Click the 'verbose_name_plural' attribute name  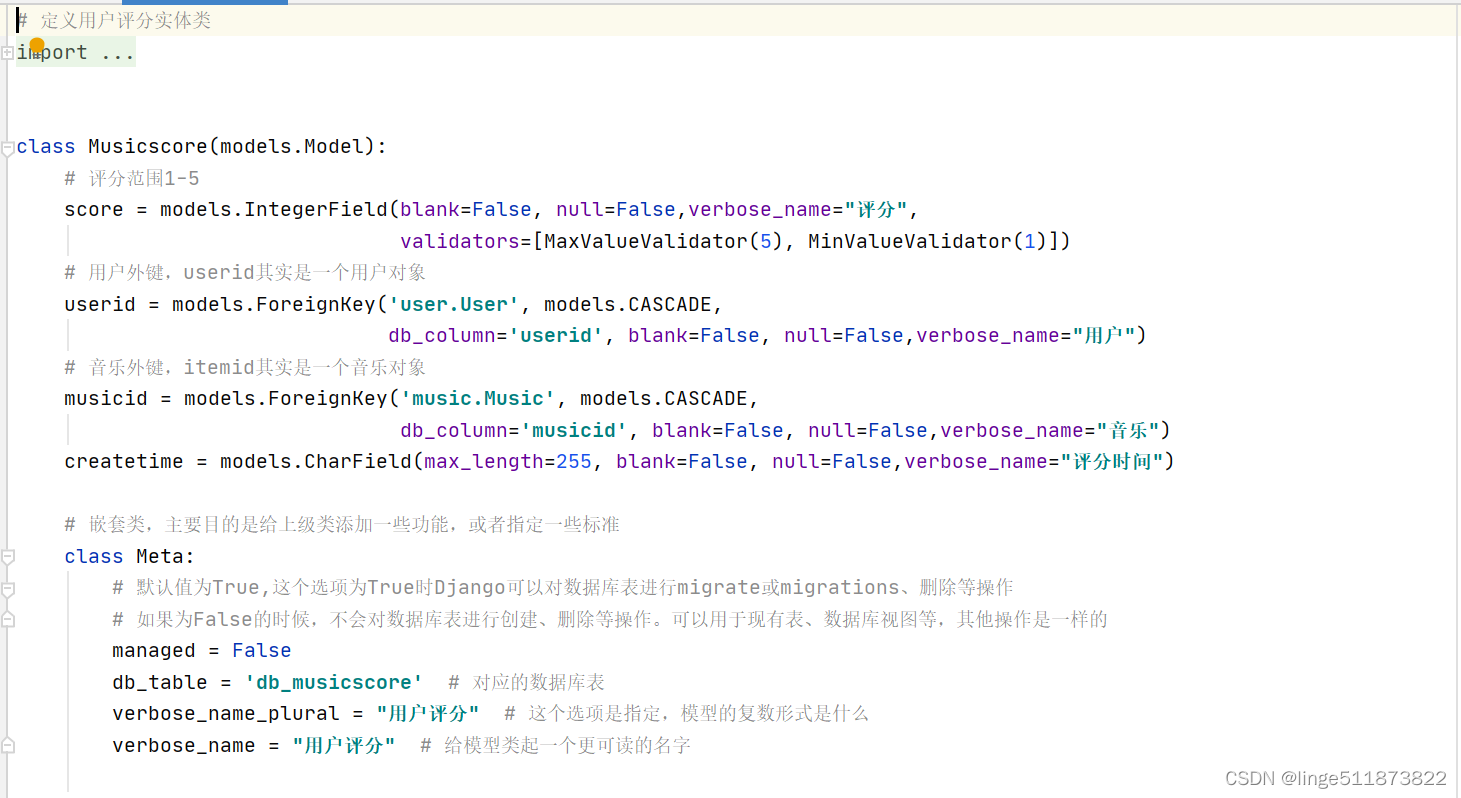click(226, 714)
